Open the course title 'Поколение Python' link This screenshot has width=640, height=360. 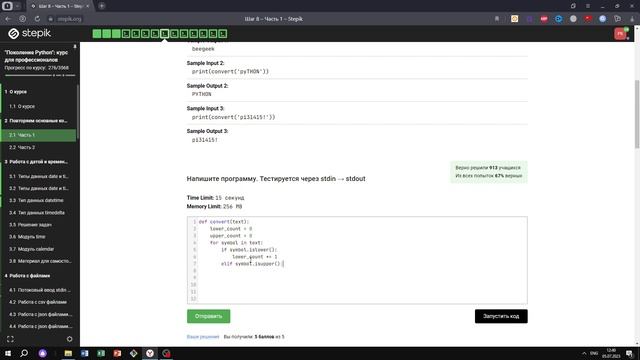tap(36, 56)
